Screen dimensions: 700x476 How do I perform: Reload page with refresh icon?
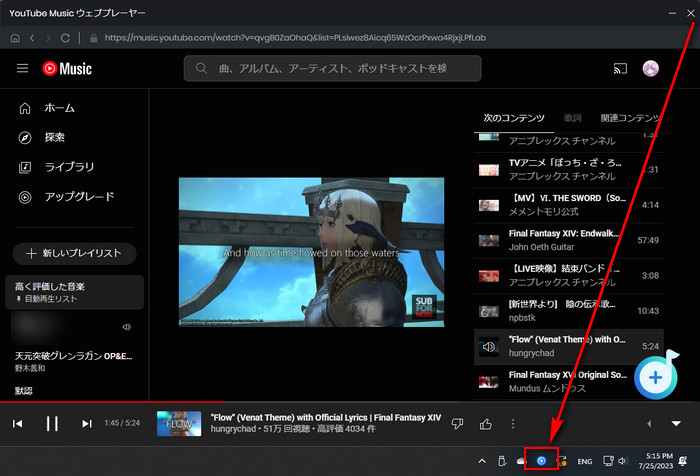[x=65, y=38]
